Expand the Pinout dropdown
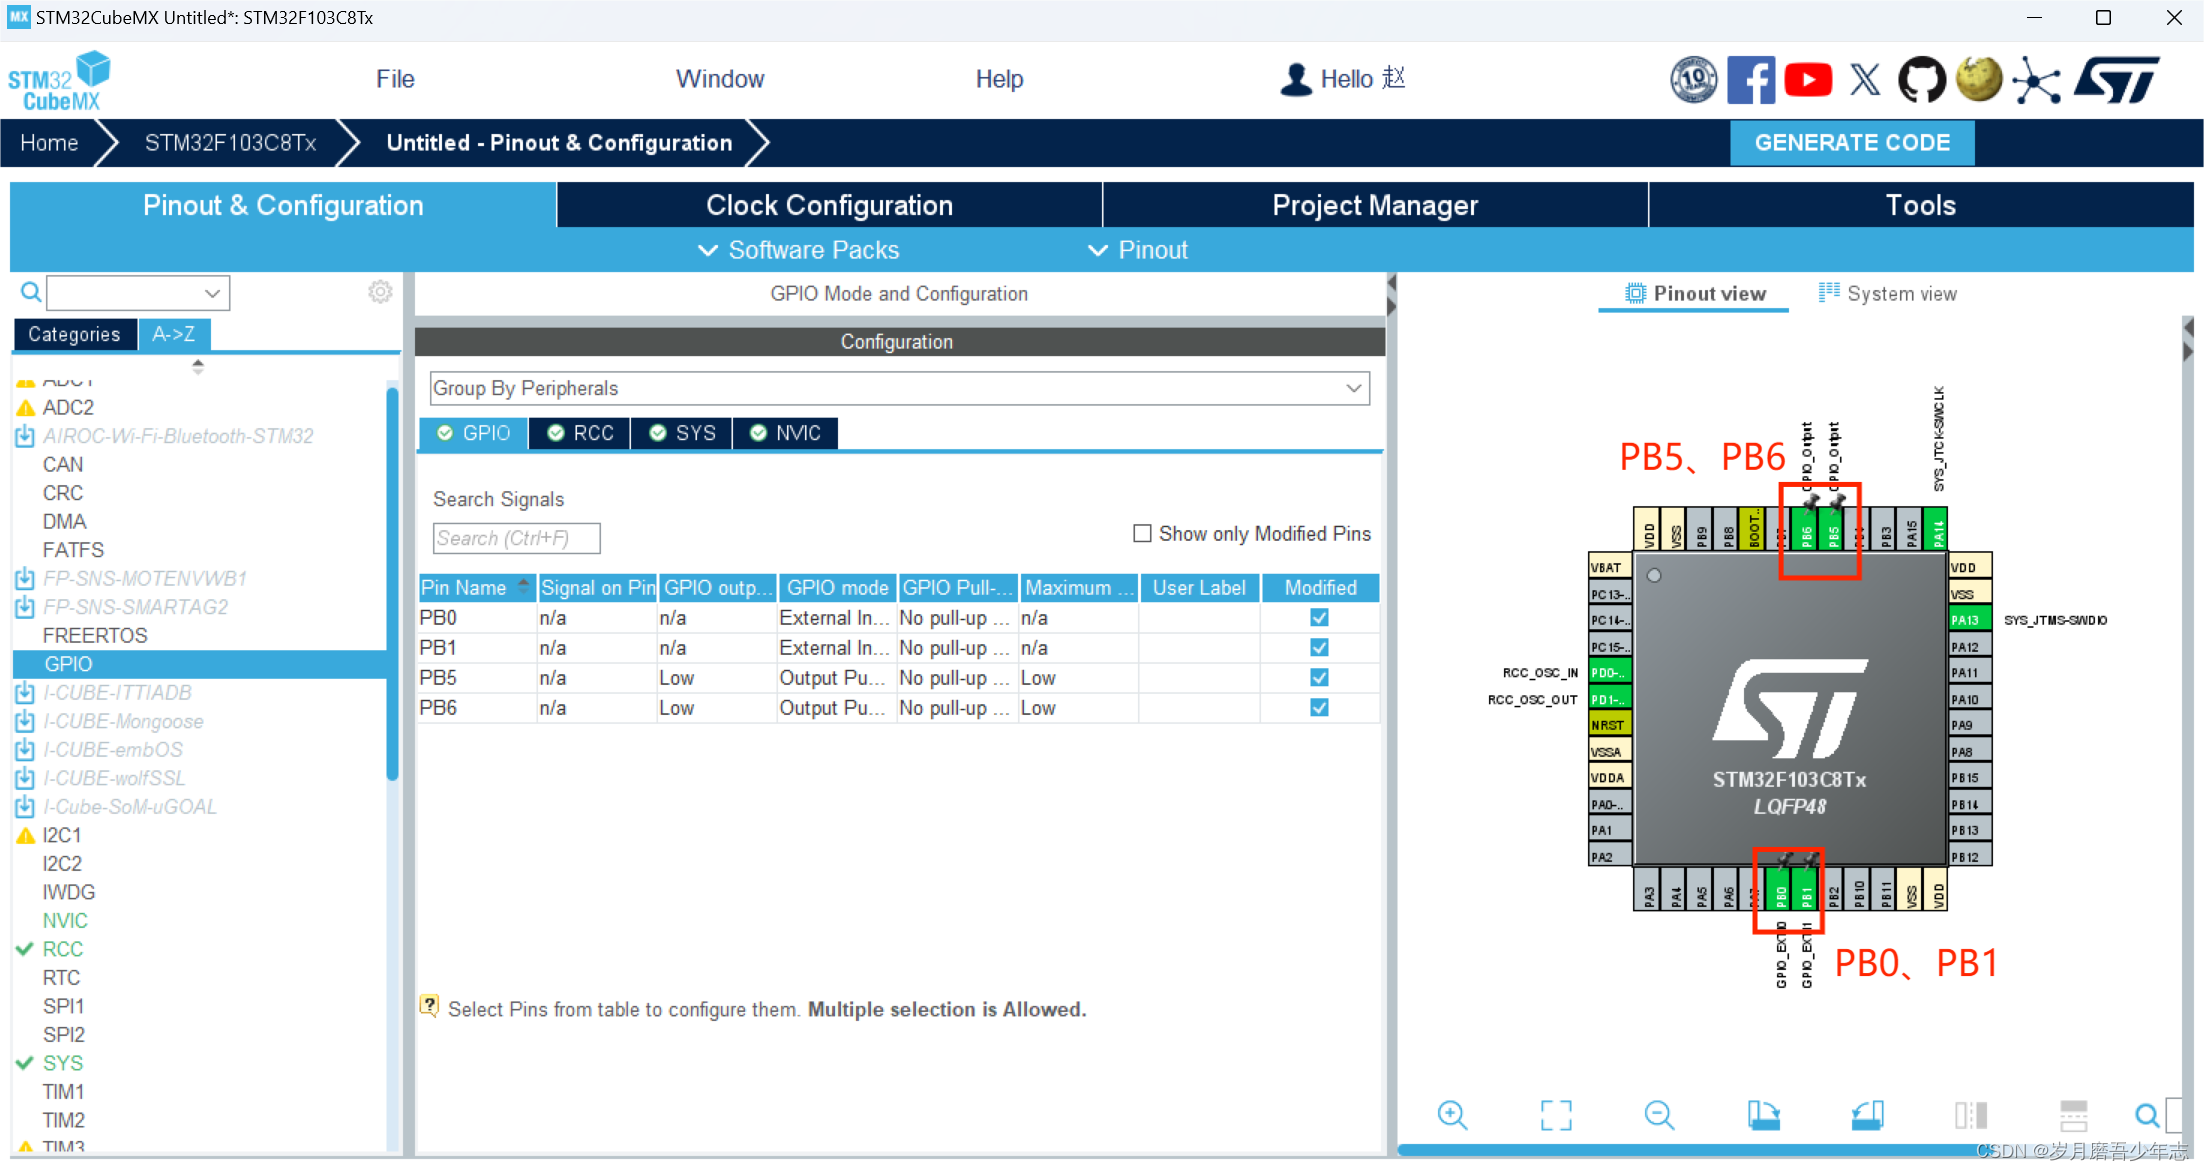This screenshot has height=1171, width=2204. click(1138, 250)
